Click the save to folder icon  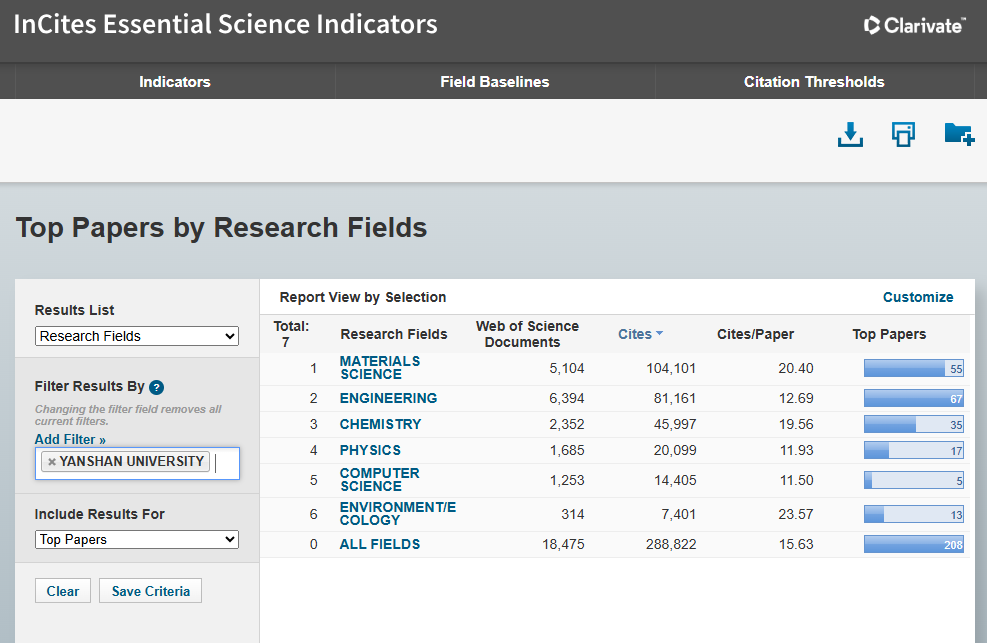coord(958,134)
